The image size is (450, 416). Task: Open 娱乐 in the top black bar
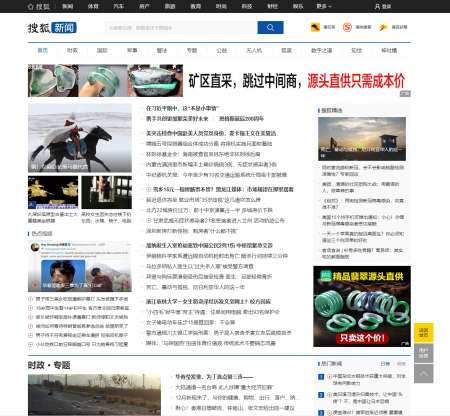pos(298,6)
